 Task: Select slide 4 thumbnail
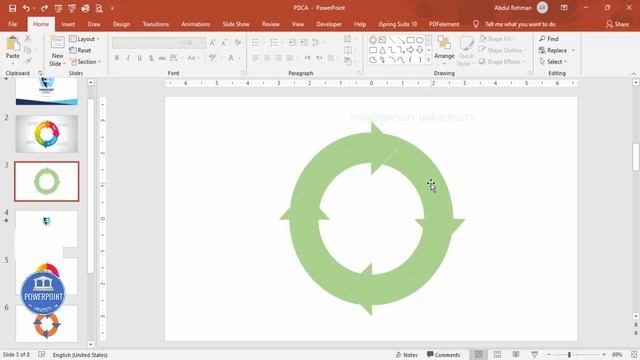tap(47, 229)
